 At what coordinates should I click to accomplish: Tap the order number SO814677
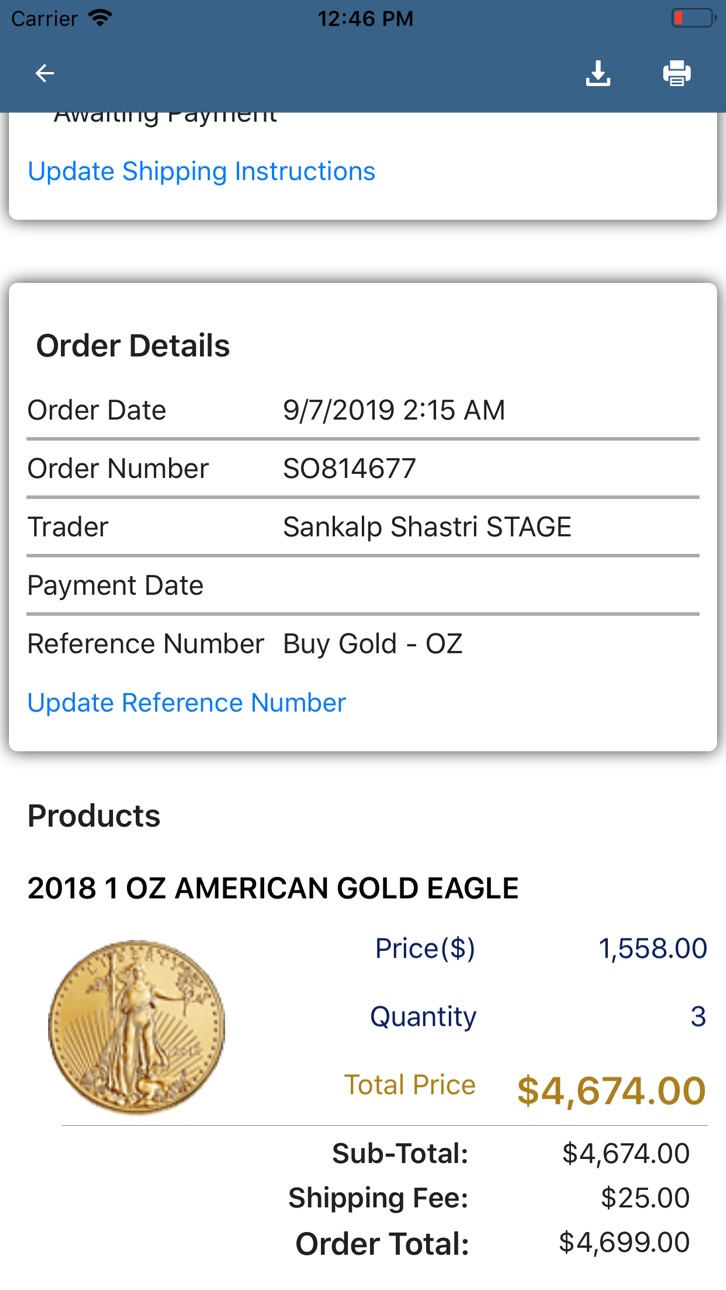tap(349, 468)
